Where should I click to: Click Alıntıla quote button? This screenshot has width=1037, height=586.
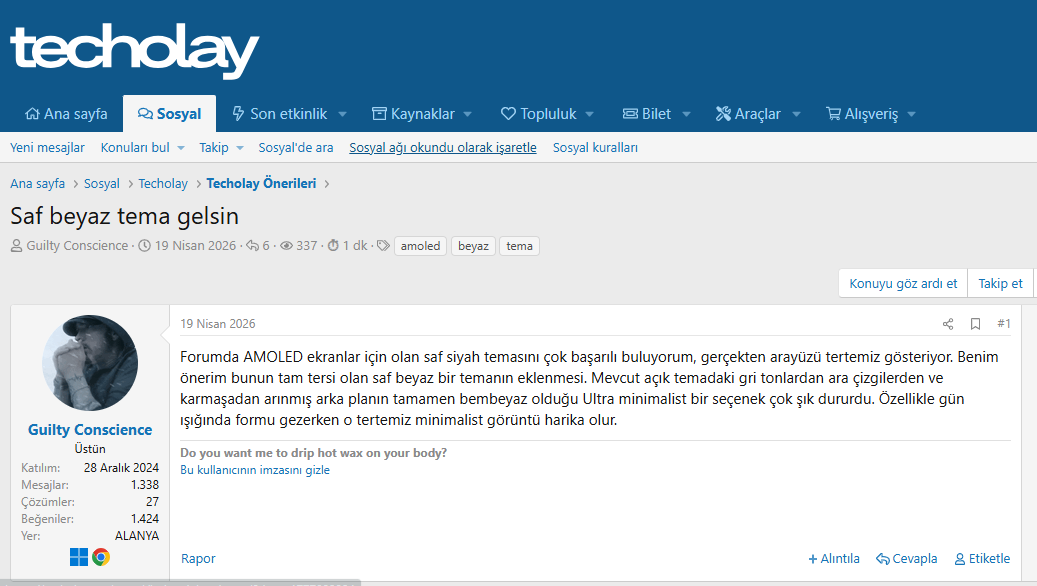pyautogui.click(x=834, y=558)
